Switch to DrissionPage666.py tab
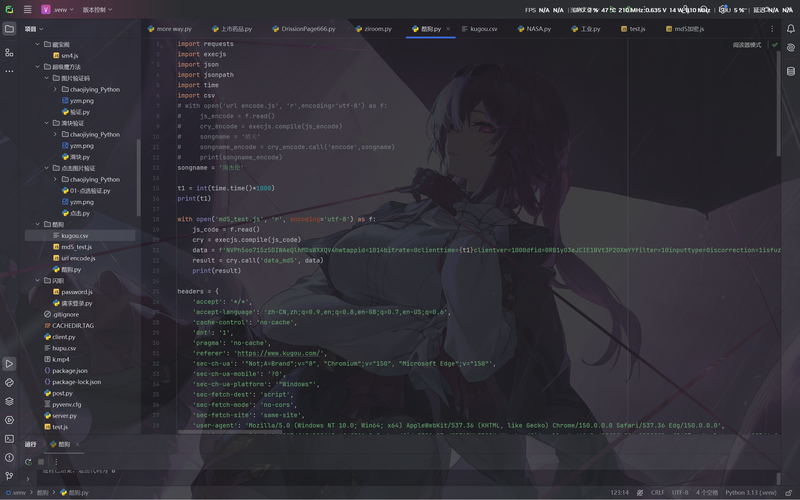This screenshot has height=500, width=800. pyautogui.click(x=304, y=29)
